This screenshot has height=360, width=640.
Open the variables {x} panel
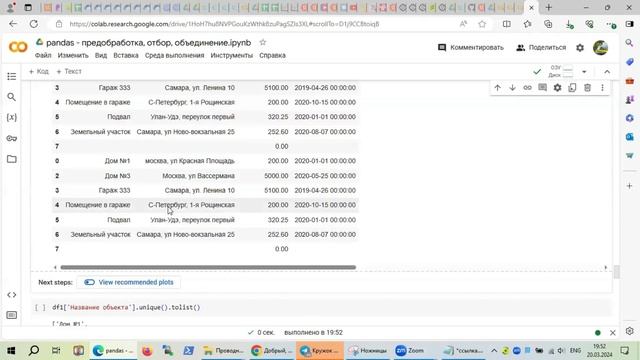12,118
